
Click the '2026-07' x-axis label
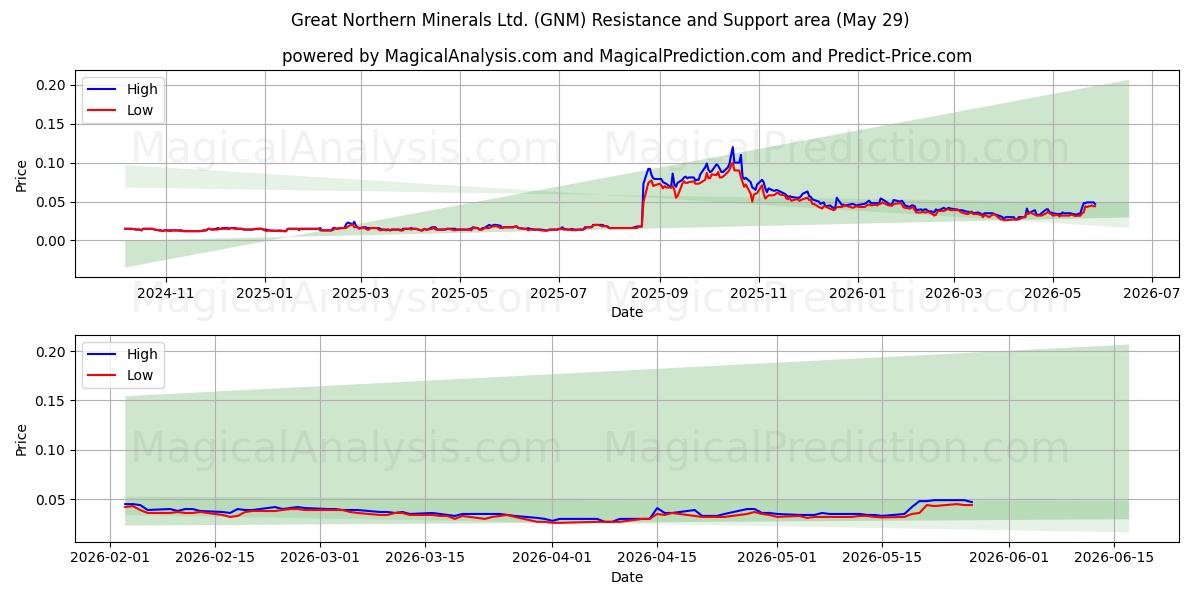1152,293
